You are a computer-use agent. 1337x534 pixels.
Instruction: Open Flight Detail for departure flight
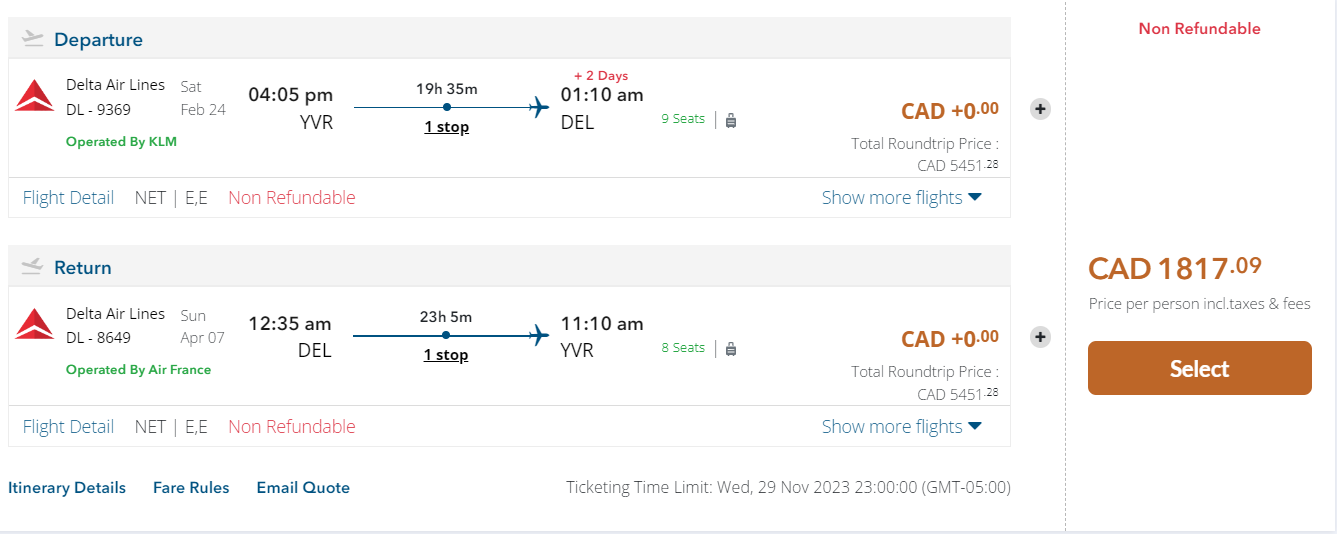point(68,198)
